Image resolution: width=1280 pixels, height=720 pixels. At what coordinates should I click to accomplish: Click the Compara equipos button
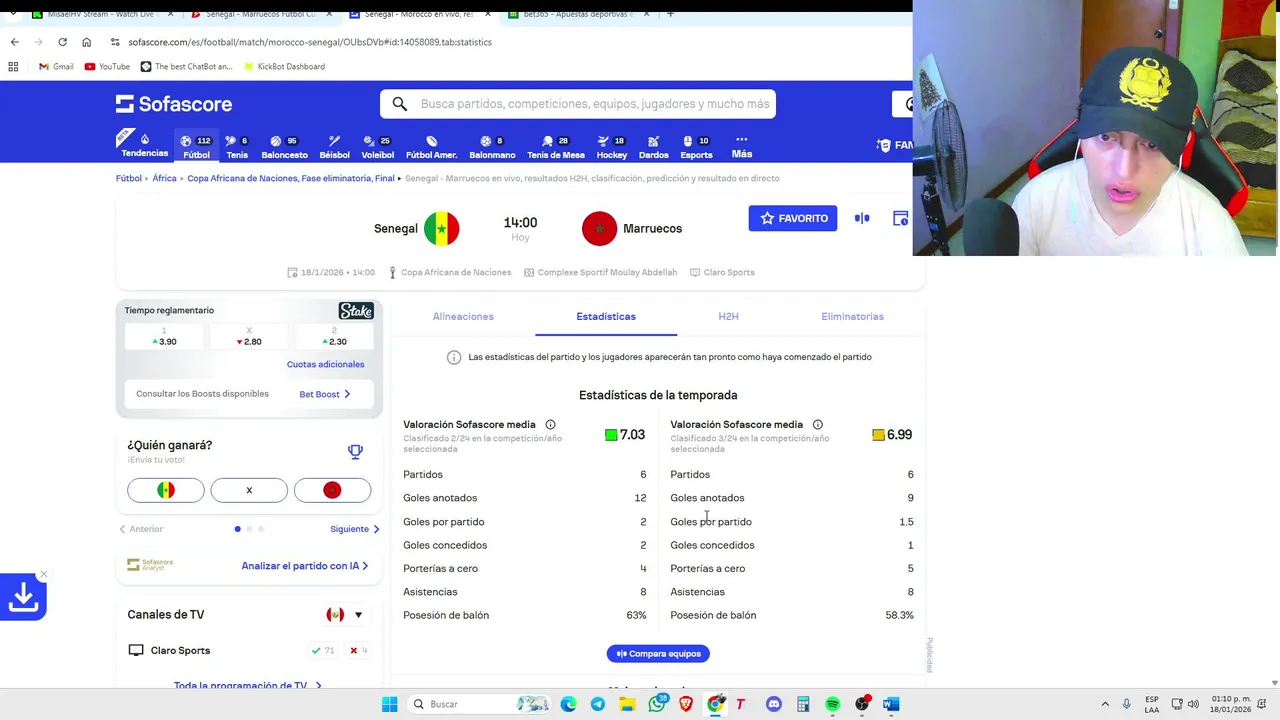658,654
